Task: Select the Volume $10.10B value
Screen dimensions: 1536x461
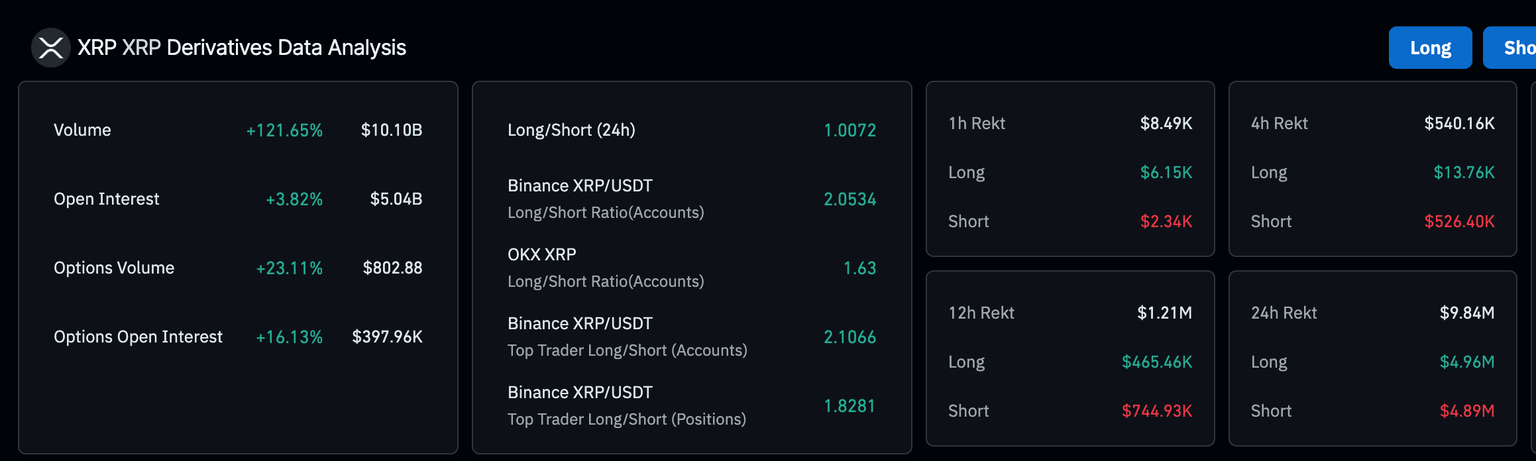Action: [391, 130]
